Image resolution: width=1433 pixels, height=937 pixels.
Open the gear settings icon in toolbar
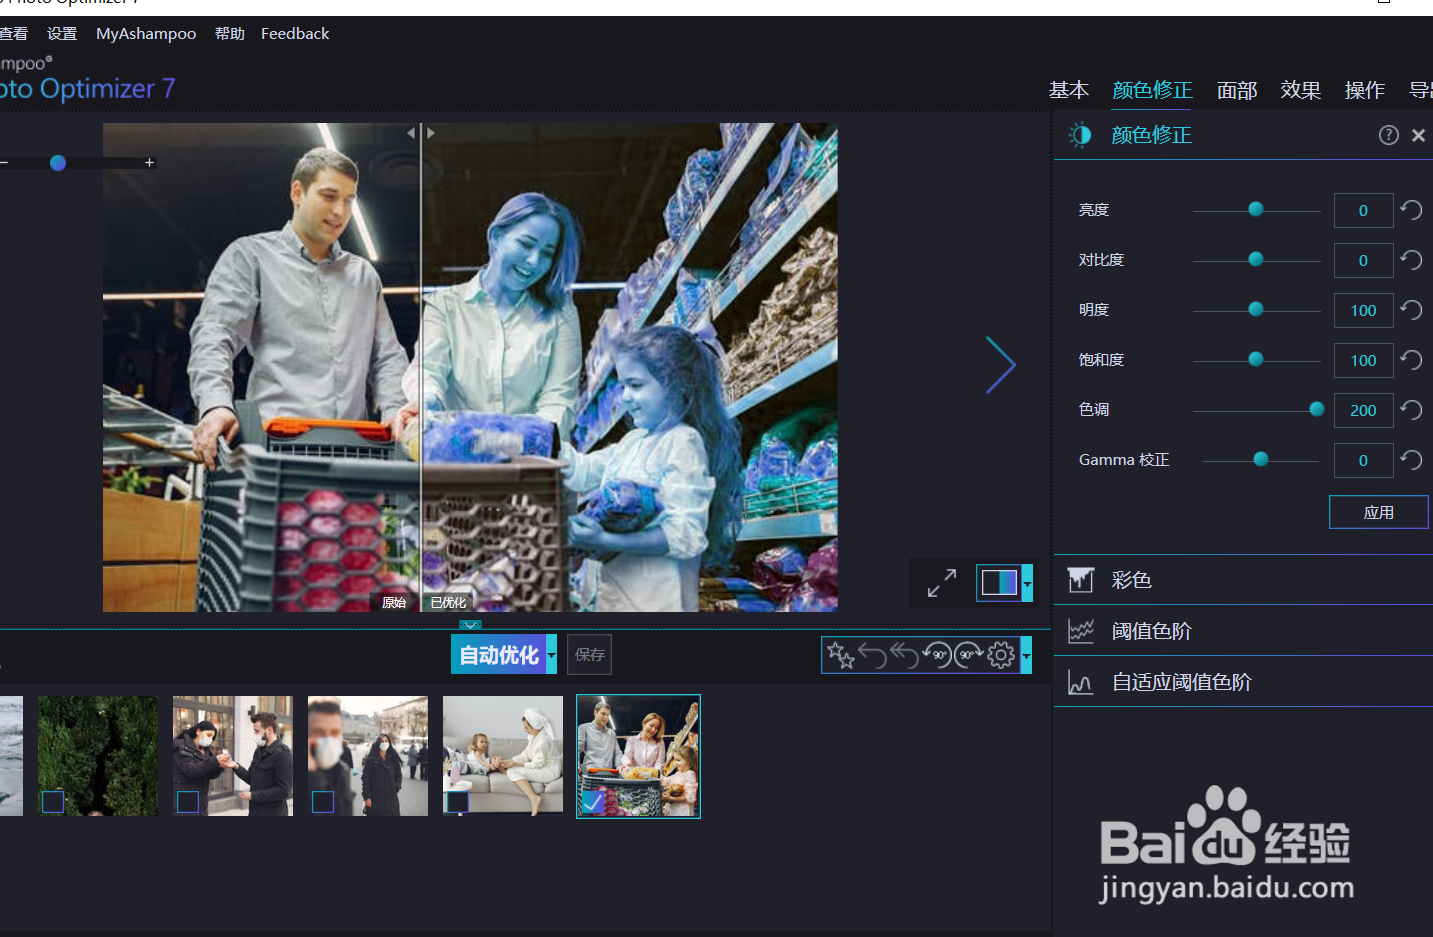[1001, 655]
